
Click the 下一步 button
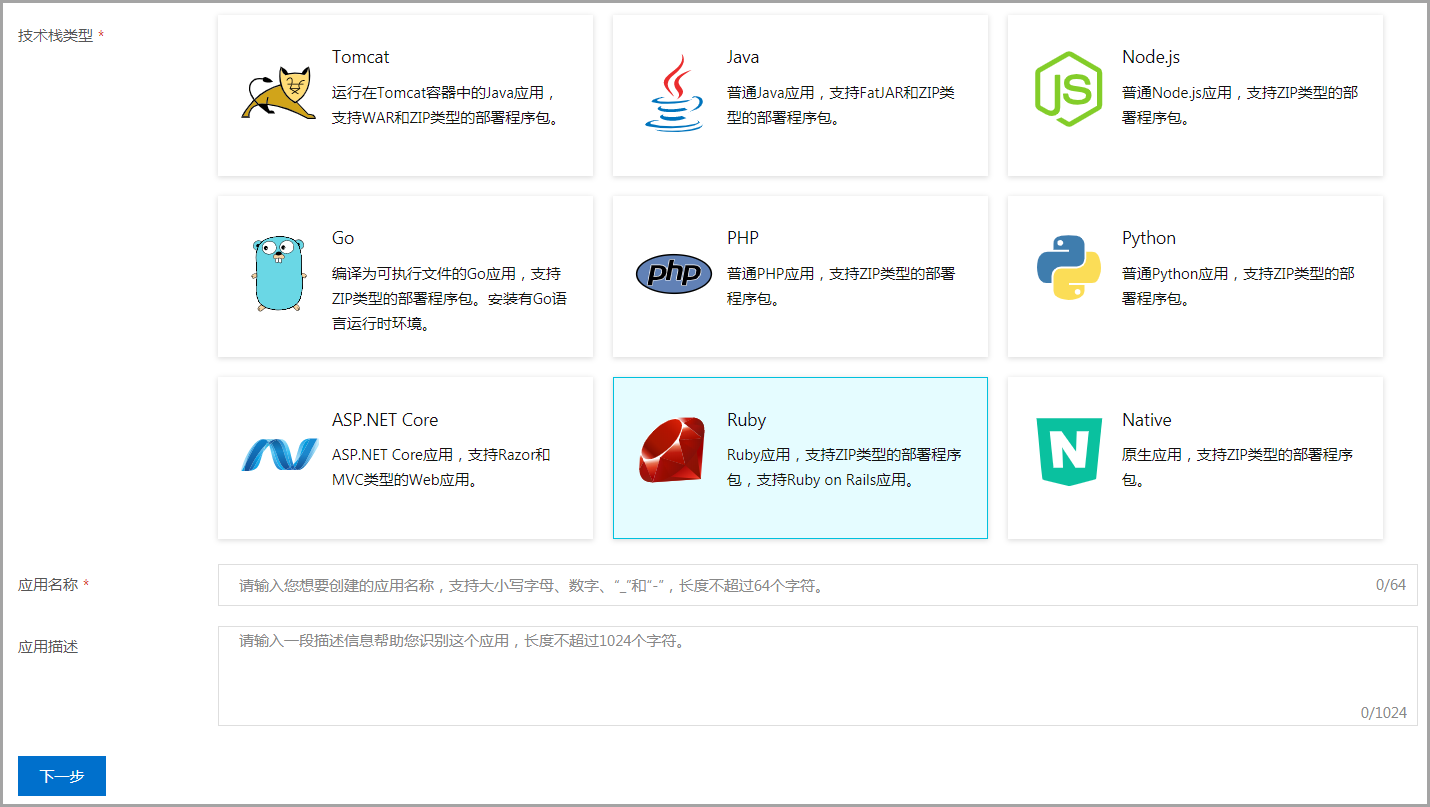(x=62, y=776)
